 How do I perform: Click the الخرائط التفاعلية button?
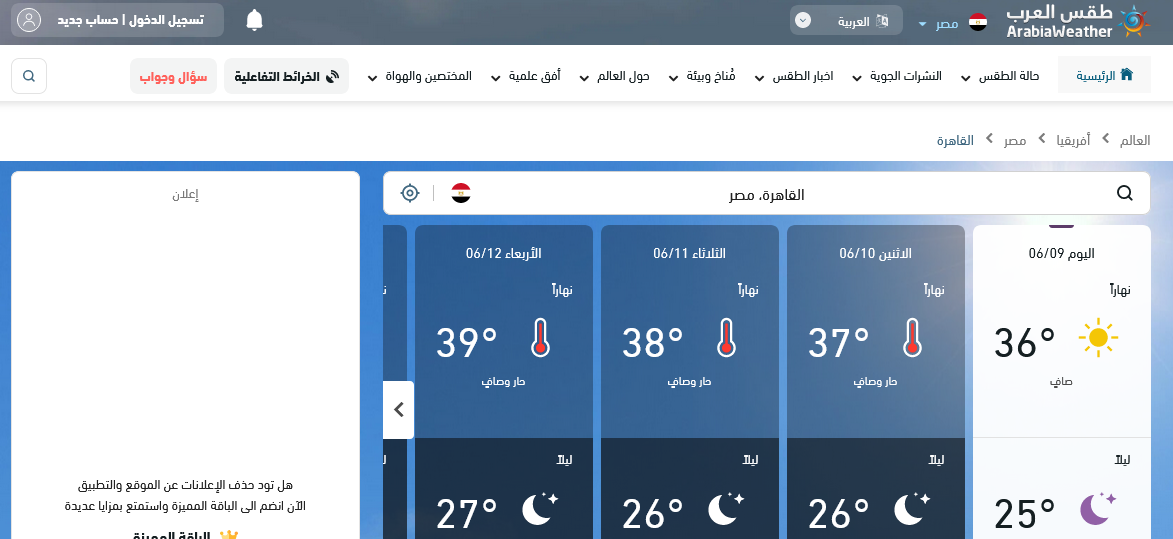pyautogui.click(x=286, y=76)
